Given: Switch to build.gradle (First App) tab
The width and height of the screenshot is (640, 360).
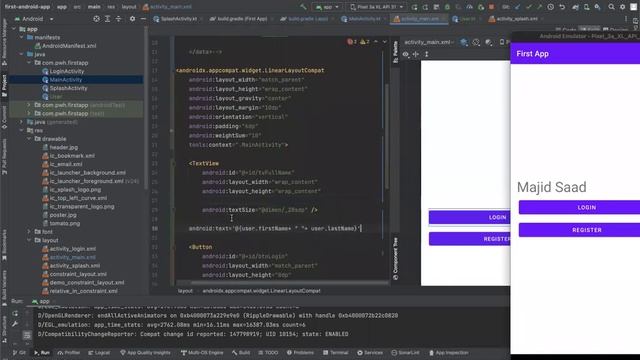Looking at the screenshot, I should (x=241, y=19).
